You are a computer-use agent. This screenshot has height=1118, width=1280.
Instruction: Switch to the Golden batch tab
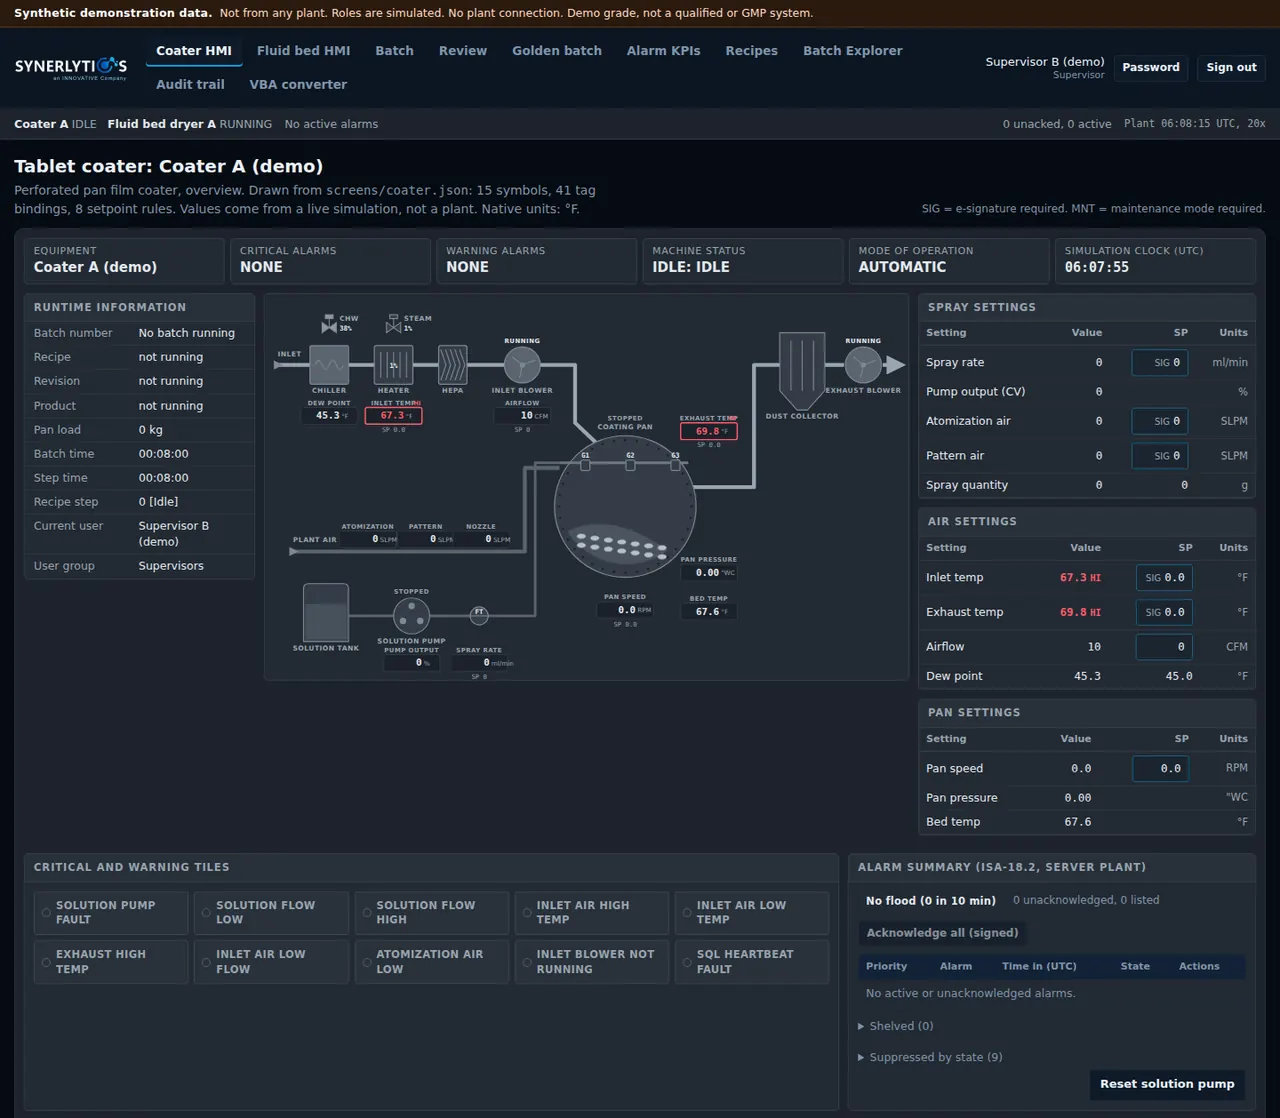click(x=557, y=51)
